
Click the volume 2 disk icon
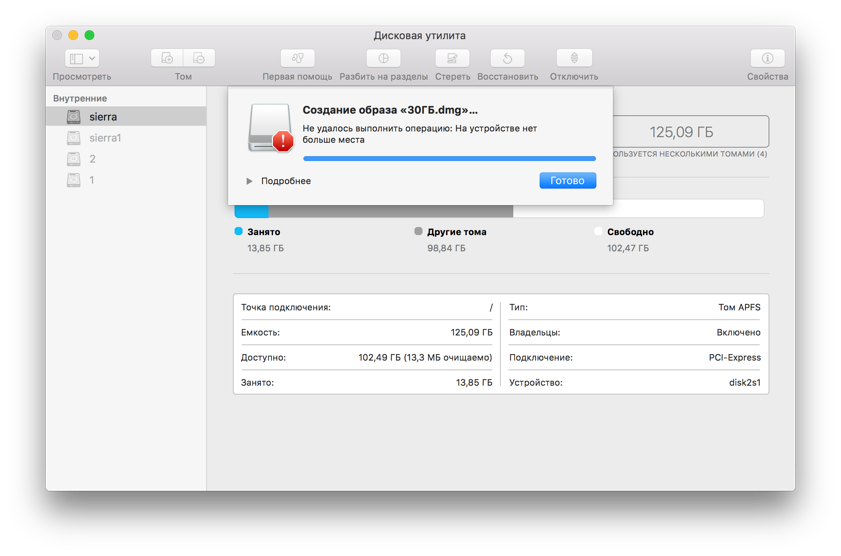tap(73, 159)
